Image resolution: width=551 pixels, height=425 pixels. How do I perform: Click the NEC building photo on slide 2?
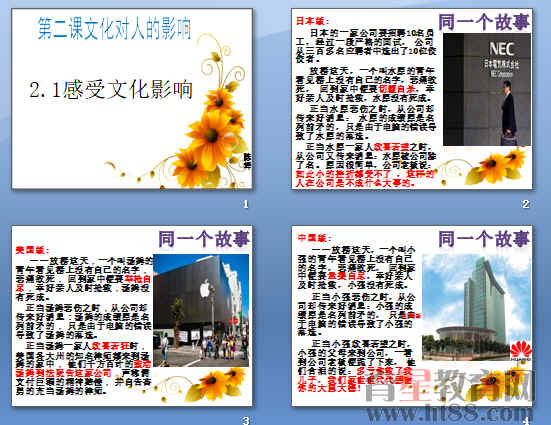487,89
